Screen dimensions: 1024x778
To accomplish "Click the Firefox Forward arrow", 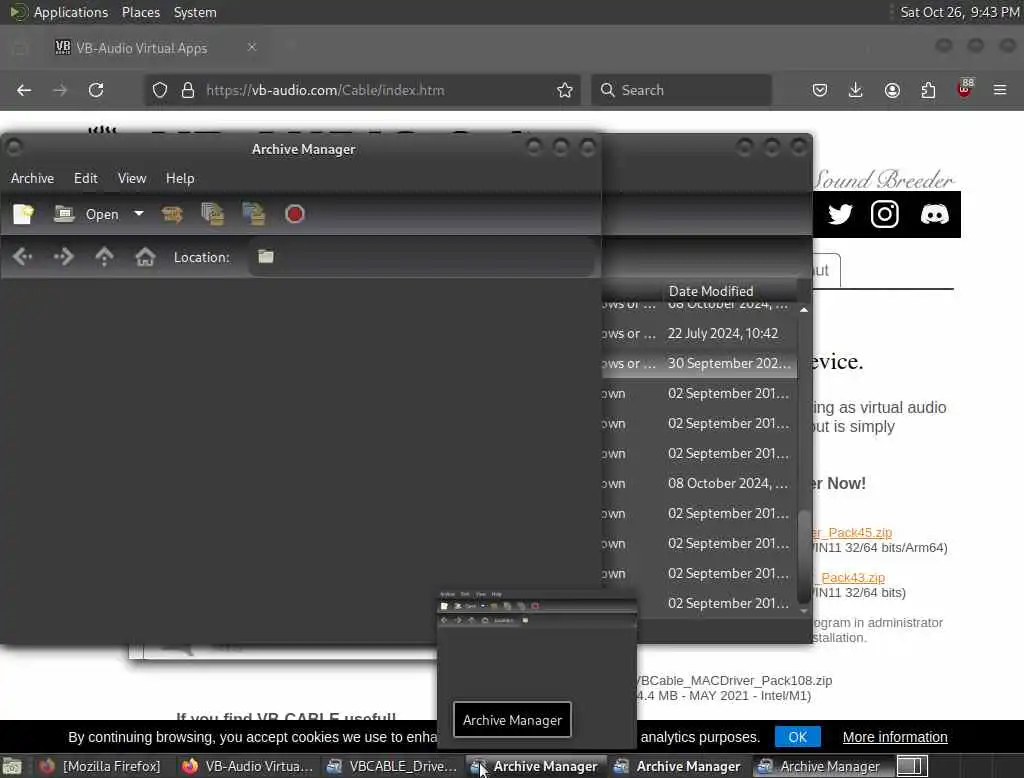I will 60,90.
